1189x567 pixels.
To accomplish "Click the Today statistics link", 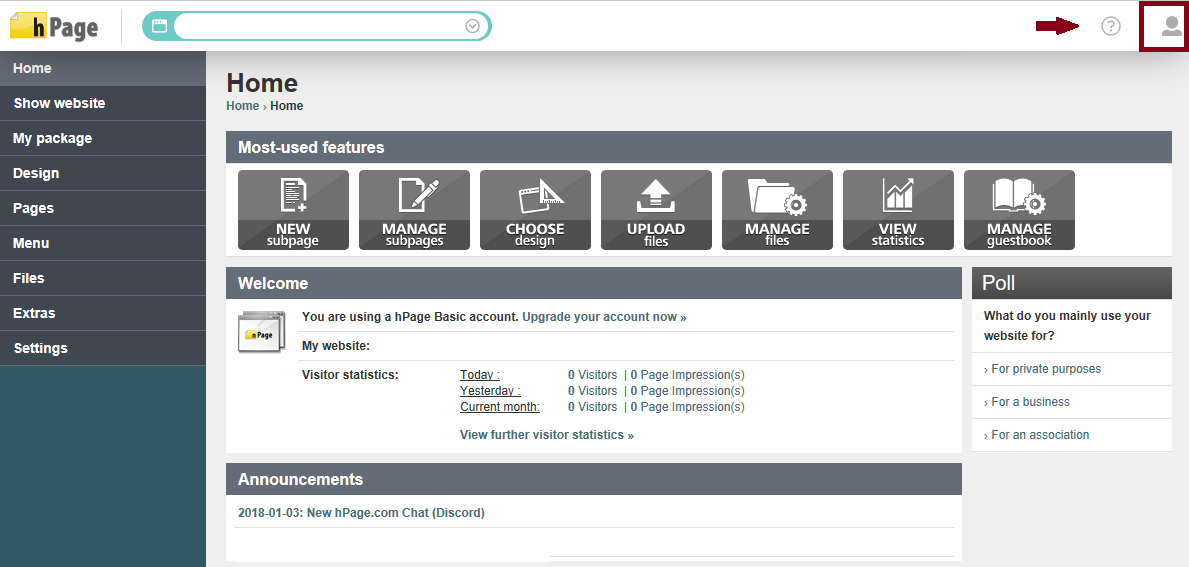I will click(x=480, y=374).
